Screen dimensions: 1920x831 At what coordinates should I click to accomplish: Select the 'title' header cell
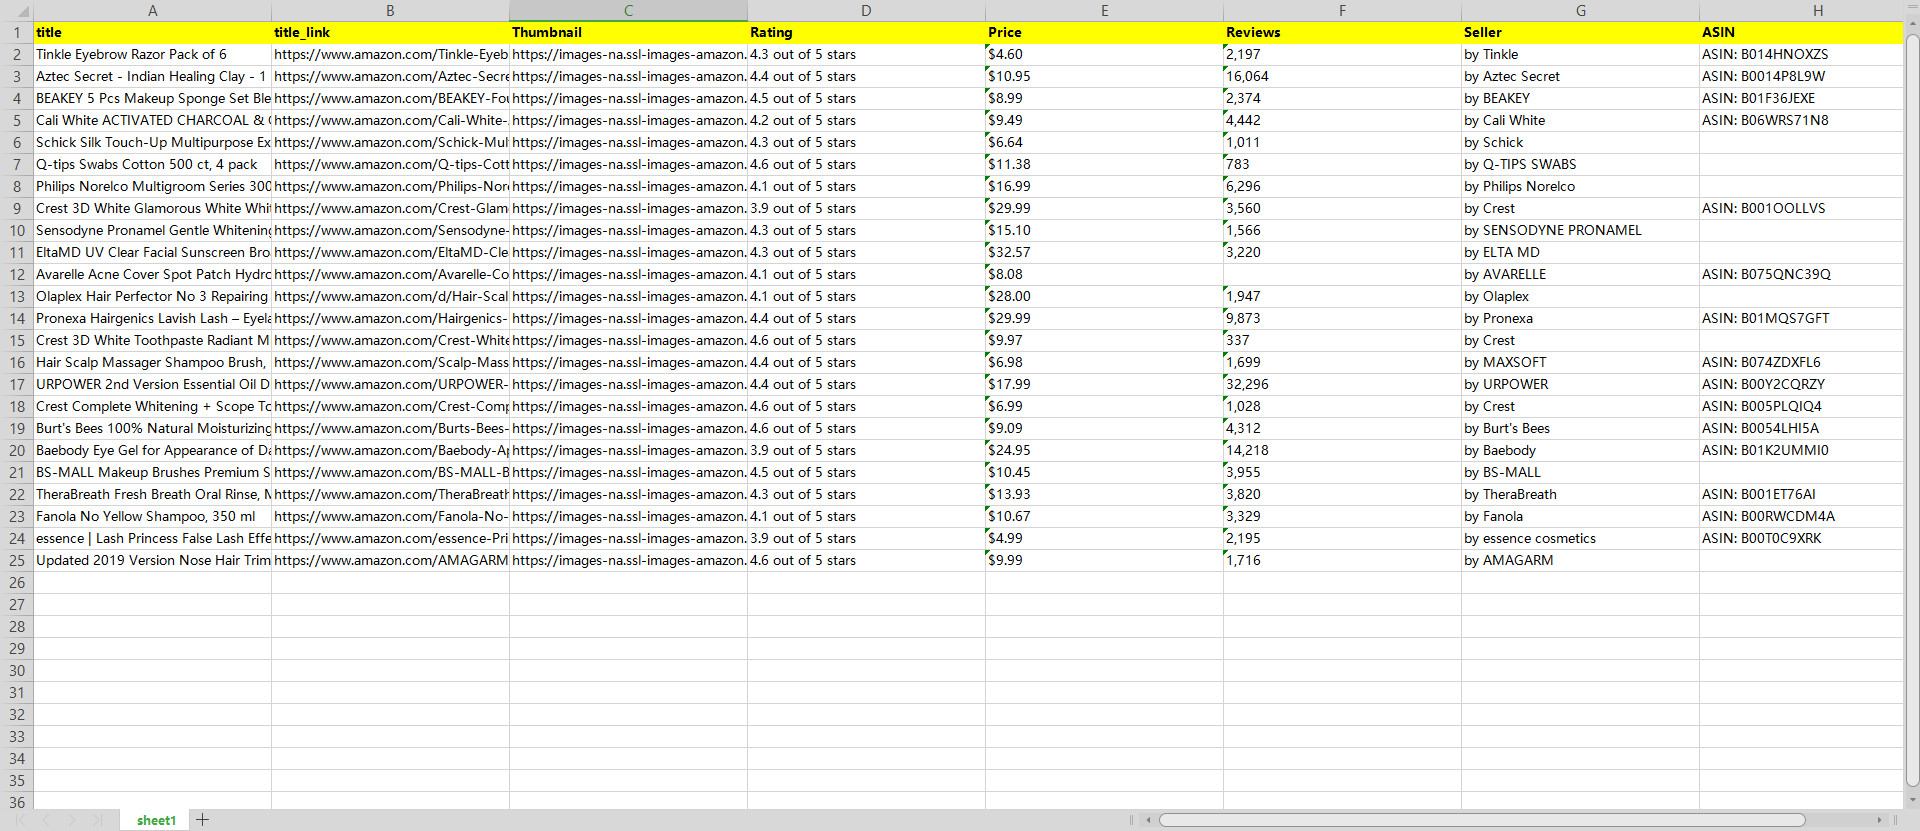coord(152,32)
